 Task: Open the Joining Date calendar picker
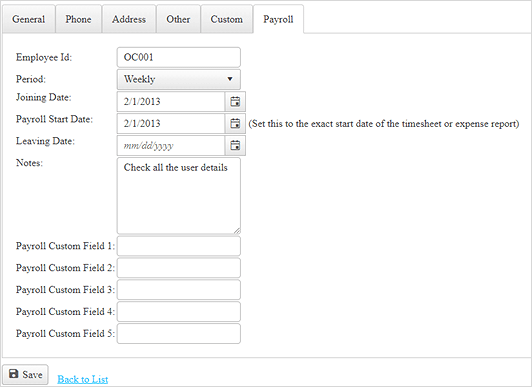235,101
